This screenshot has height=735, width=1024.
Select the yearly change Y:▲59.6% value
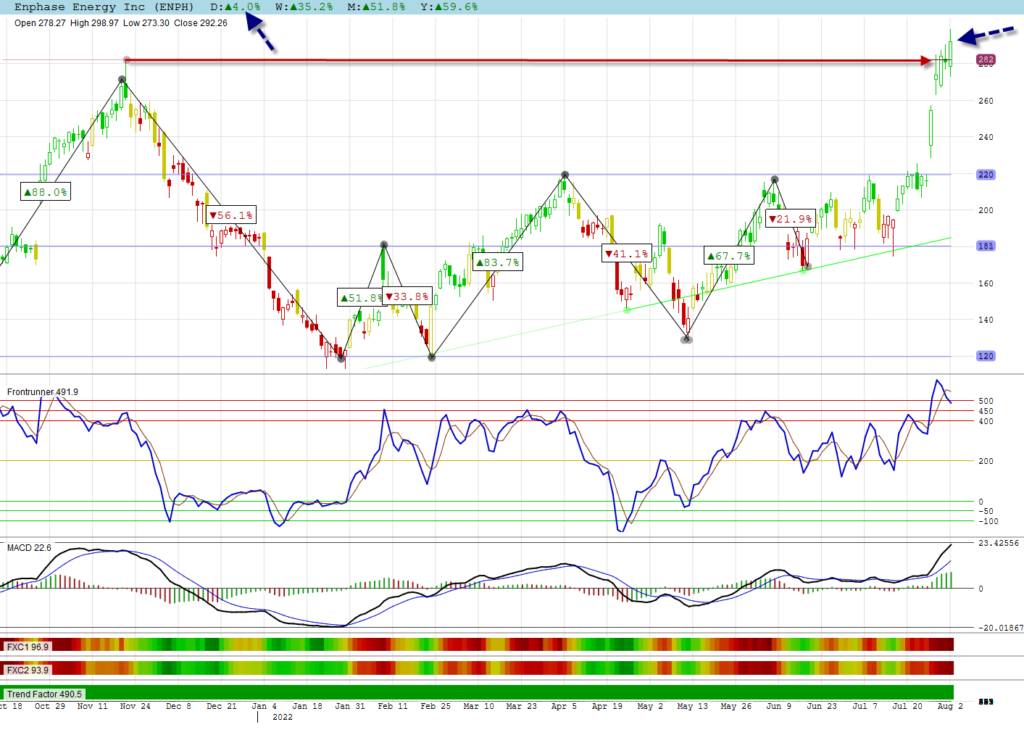pos(449,7)
